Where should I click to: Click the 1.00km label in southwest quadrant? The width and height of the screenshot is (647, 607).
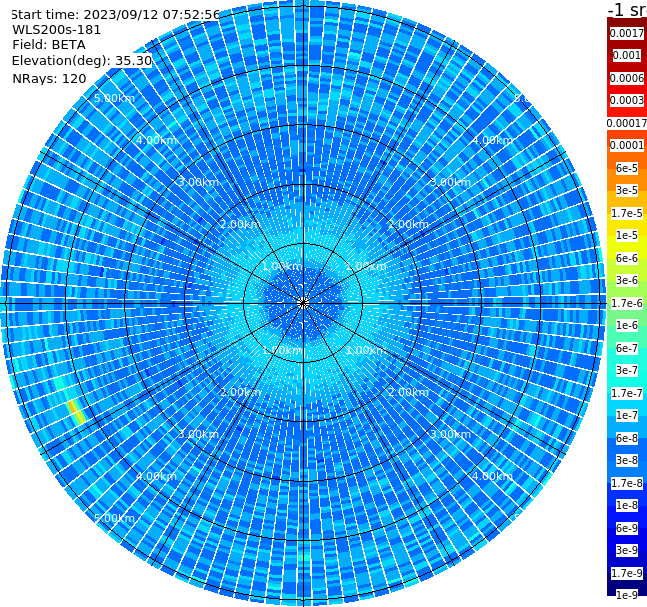click(x=283, y=350)
